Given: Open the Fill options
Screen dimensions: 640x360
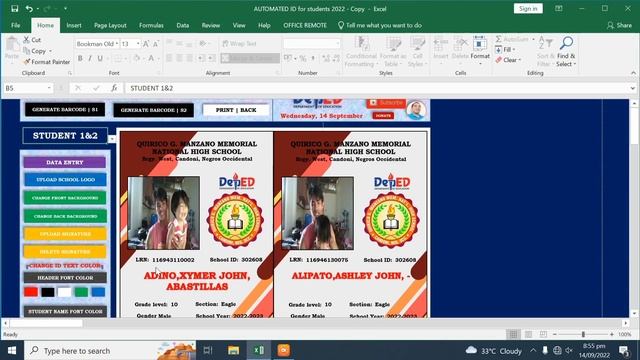Looking at the screenshot, I should pos(505,49).
